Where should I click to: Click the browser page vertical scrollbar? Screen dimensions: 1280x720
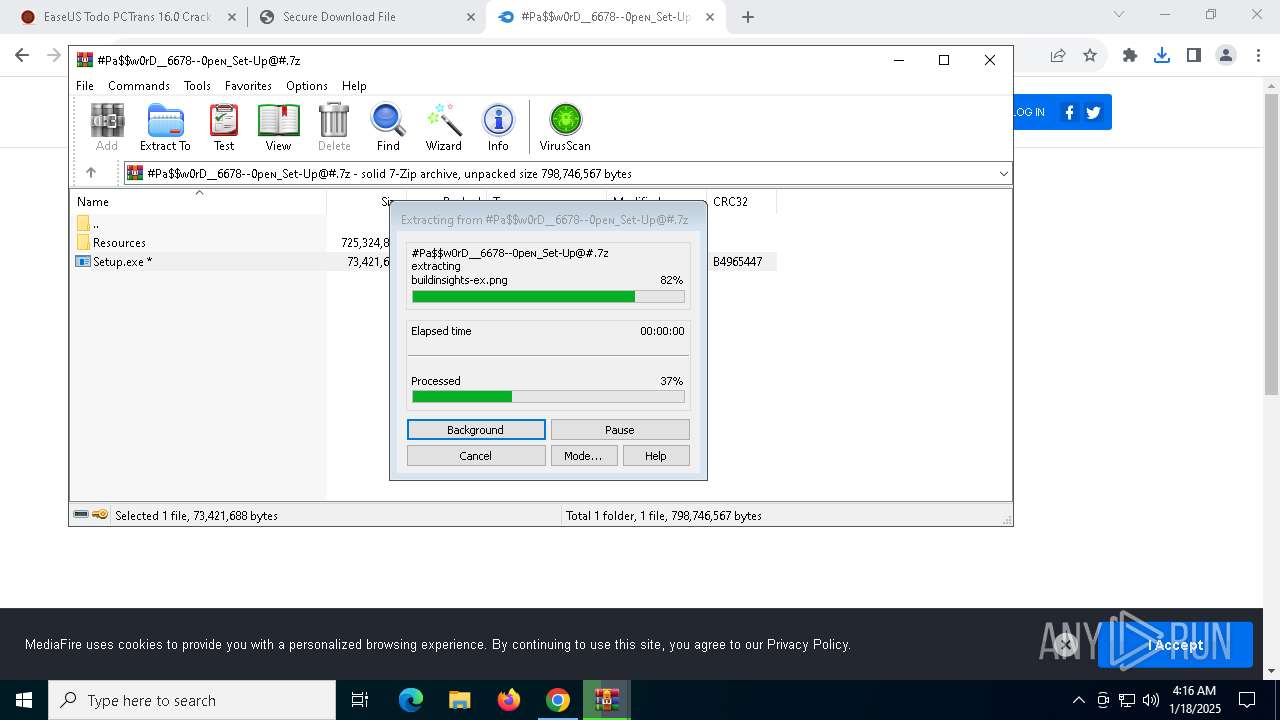pyautogui.click(x=1271, y=245)
